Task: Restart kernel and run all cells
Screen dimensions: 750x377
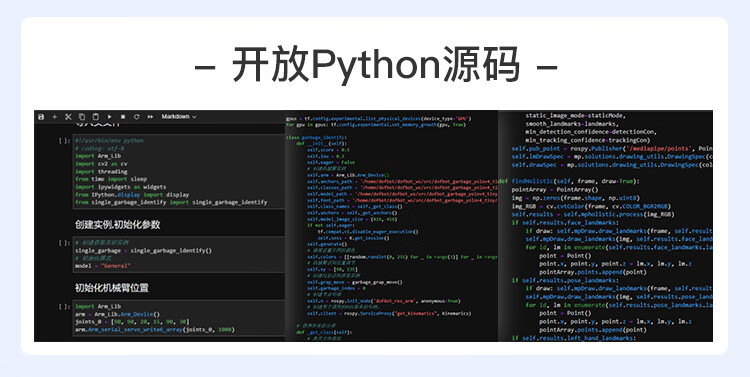Action: coord(150,117)
